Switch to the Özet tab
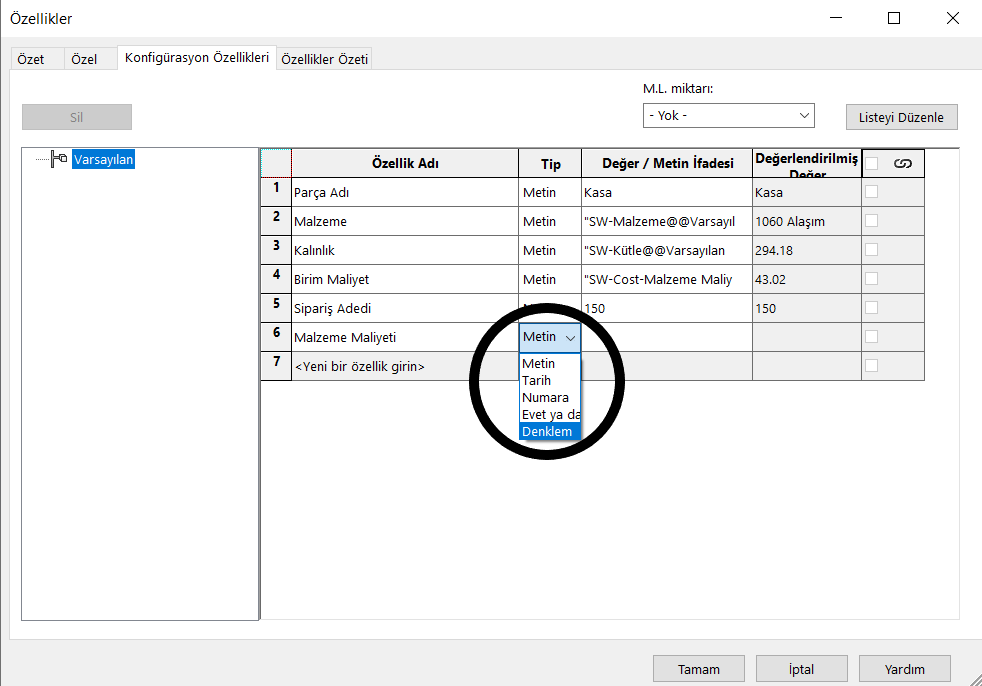Image resolution: width=982 pixels, height=686 pixels. [31, 59]
